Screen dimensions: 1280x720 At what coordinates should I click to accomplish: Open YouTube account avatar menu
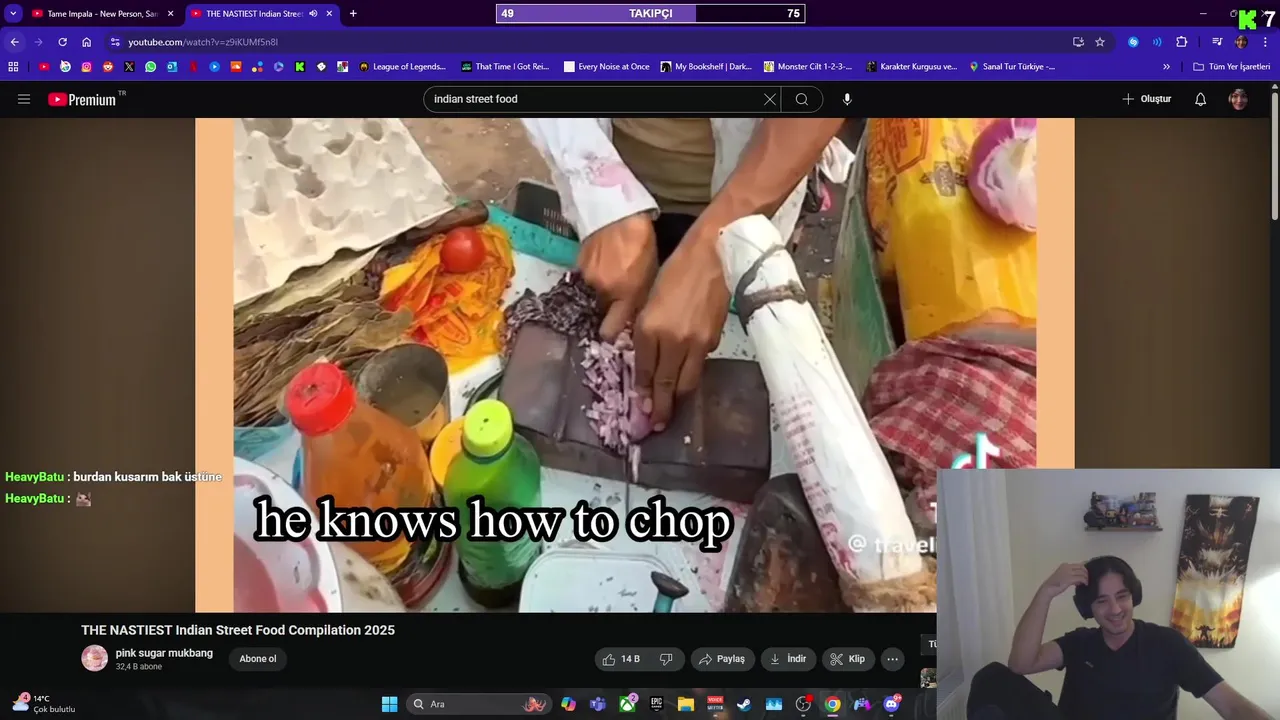[x=1238, y=99]
